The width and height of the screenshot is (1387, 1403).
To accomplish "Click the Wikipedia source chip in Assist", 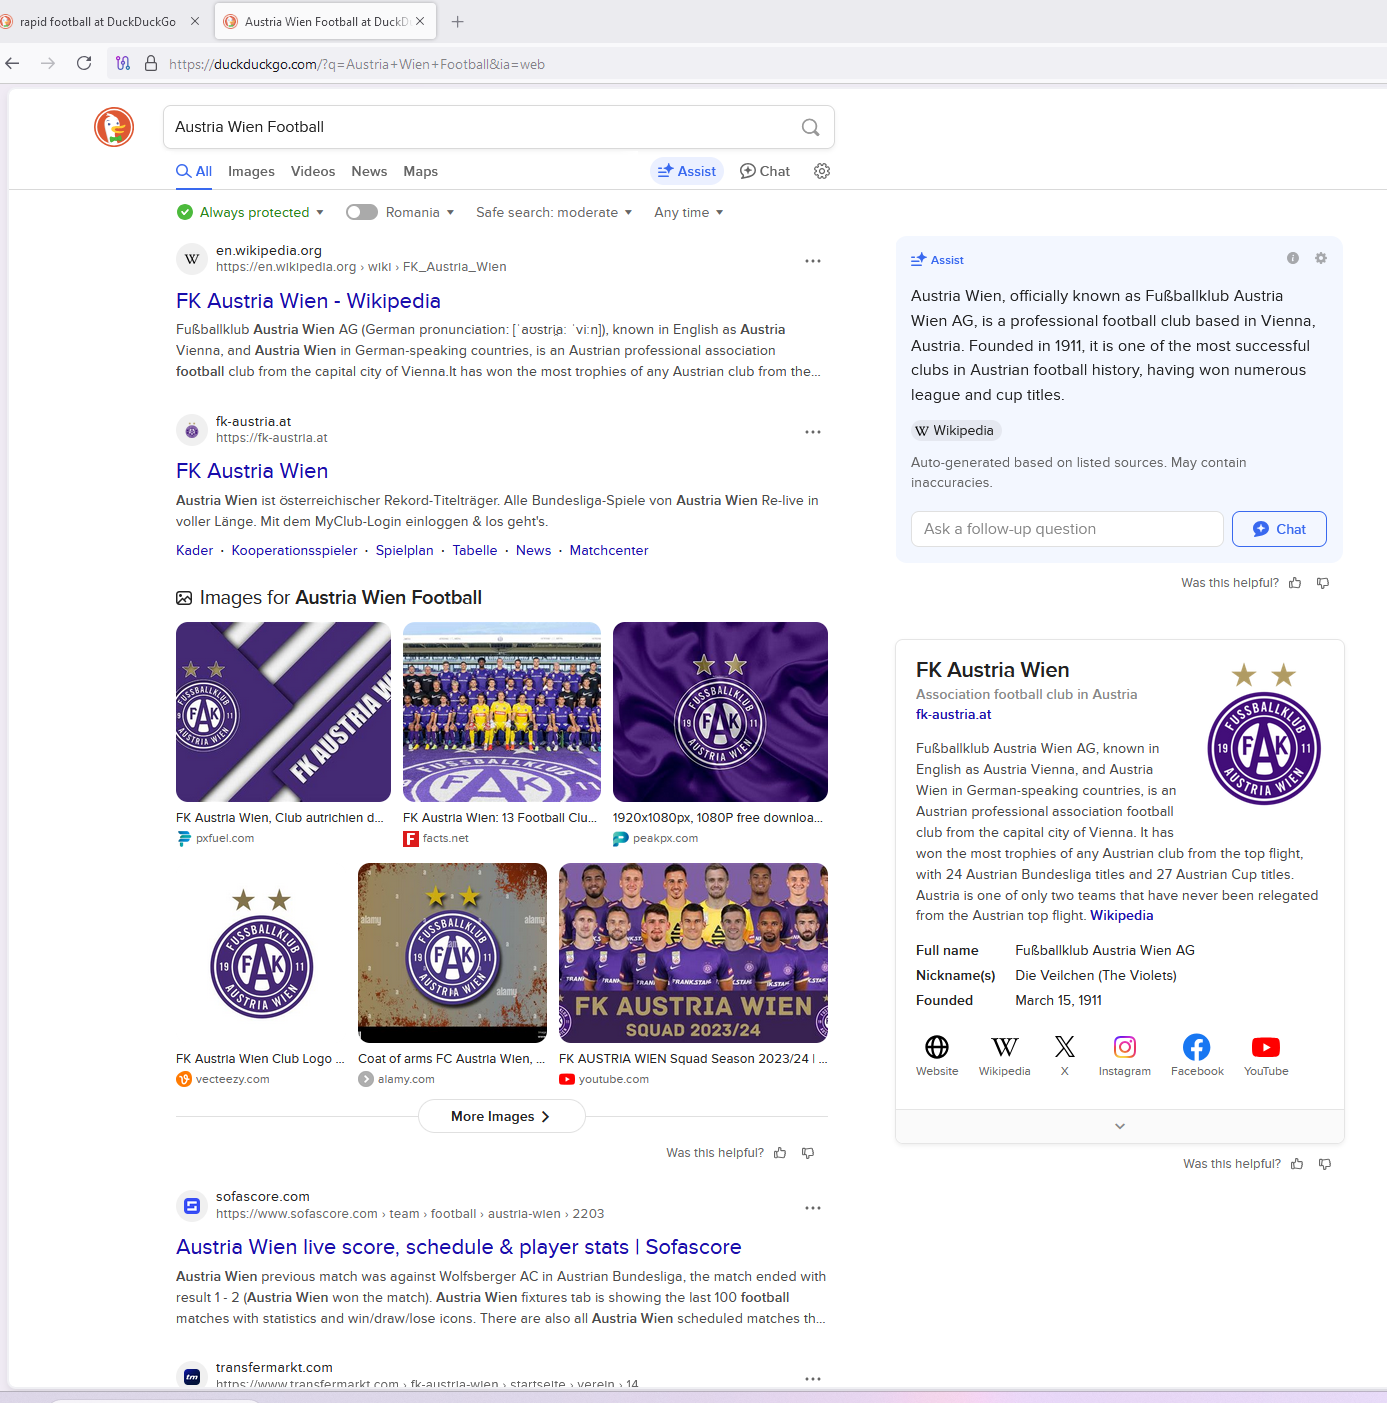I will pos(955,430).
